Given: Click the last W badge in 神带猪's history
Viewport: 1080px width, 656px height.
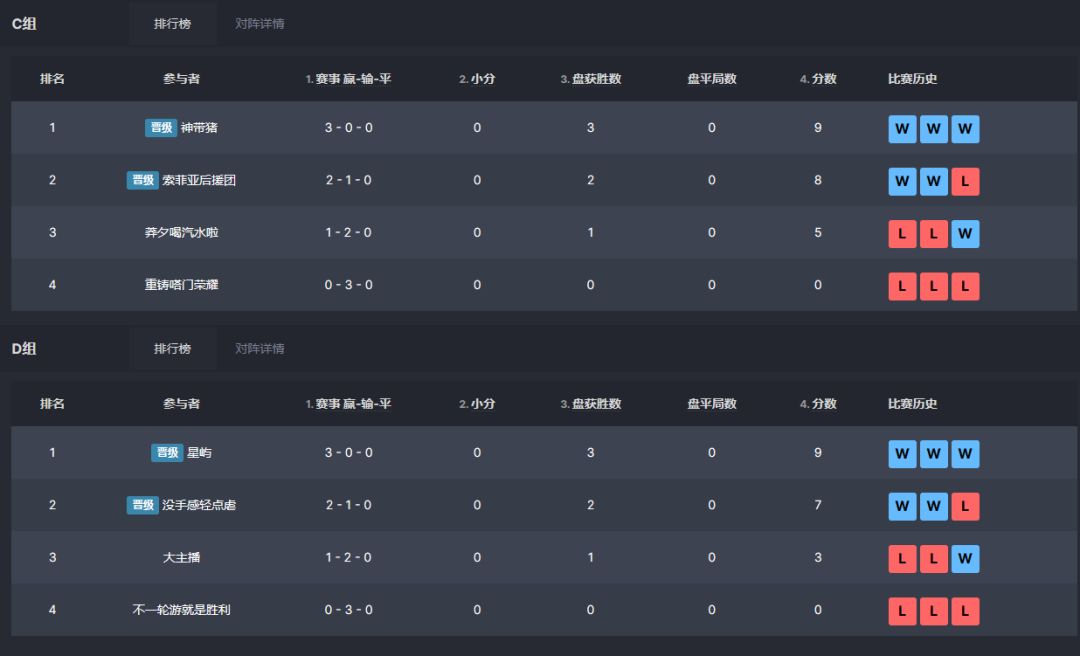Looking at the screenshot, I should (965, 129).
